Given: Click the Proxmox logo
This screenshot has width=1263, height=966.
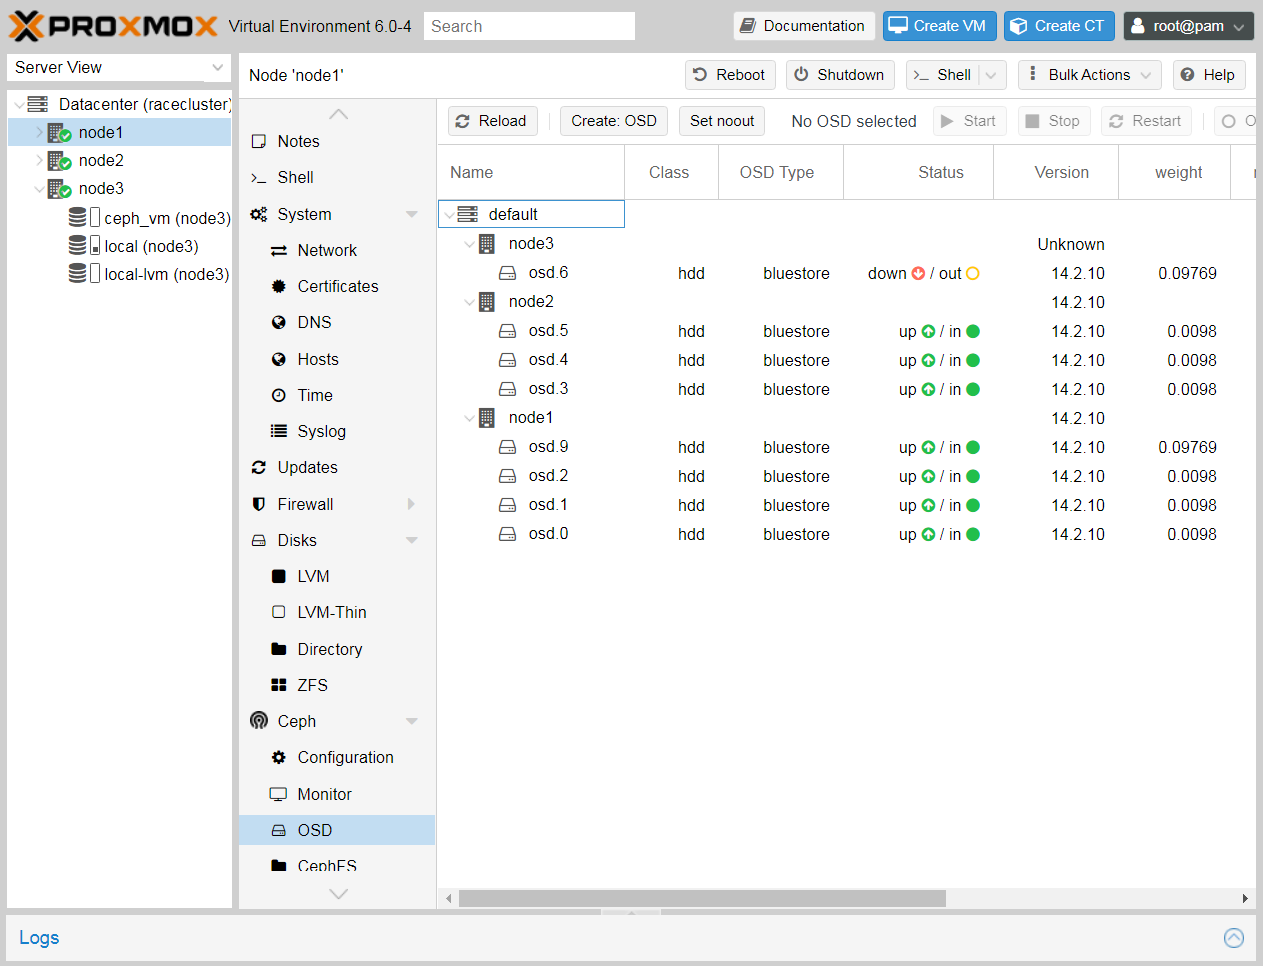Looking at the screenshot, I should click(x=113, y=26).
